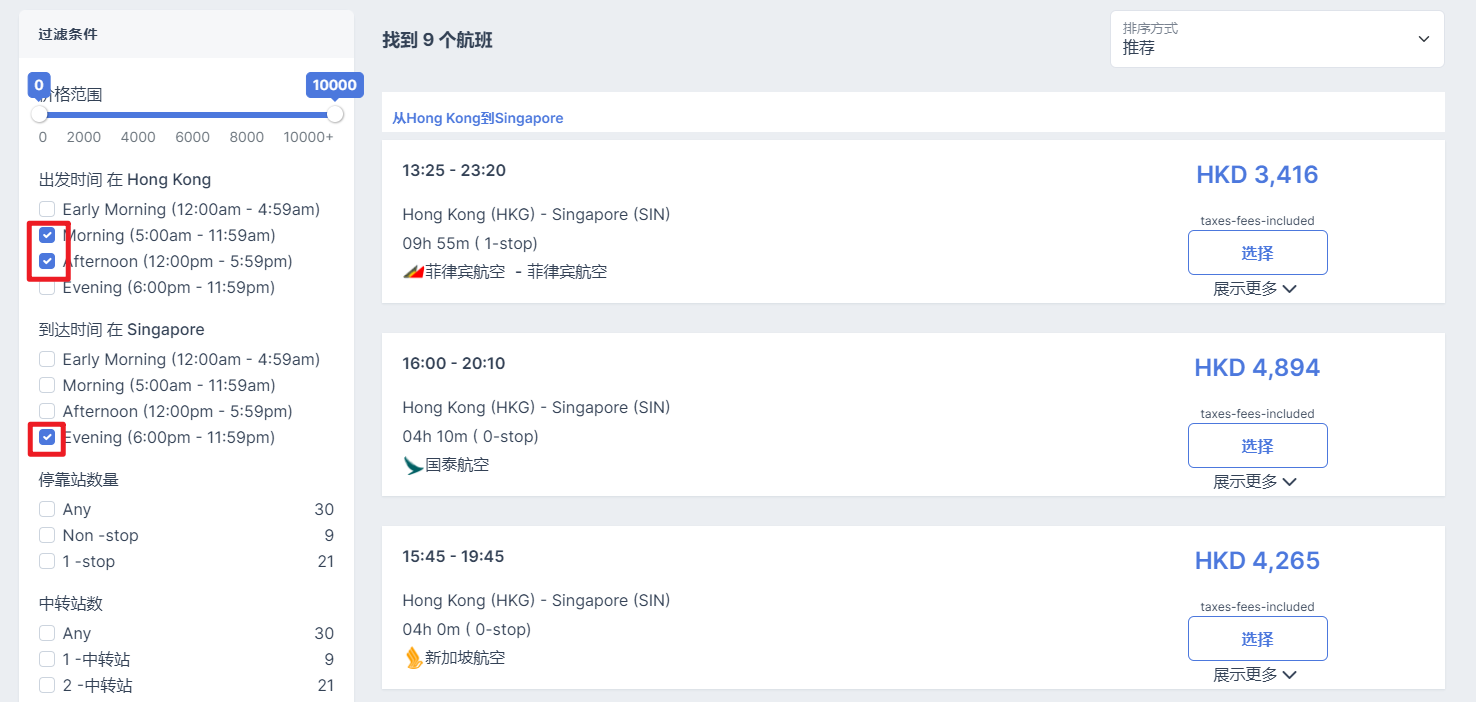The height and width of the screenshot is (702, 1476).
Task: Check the 1-stop filter option
Action: coord(47,562)
